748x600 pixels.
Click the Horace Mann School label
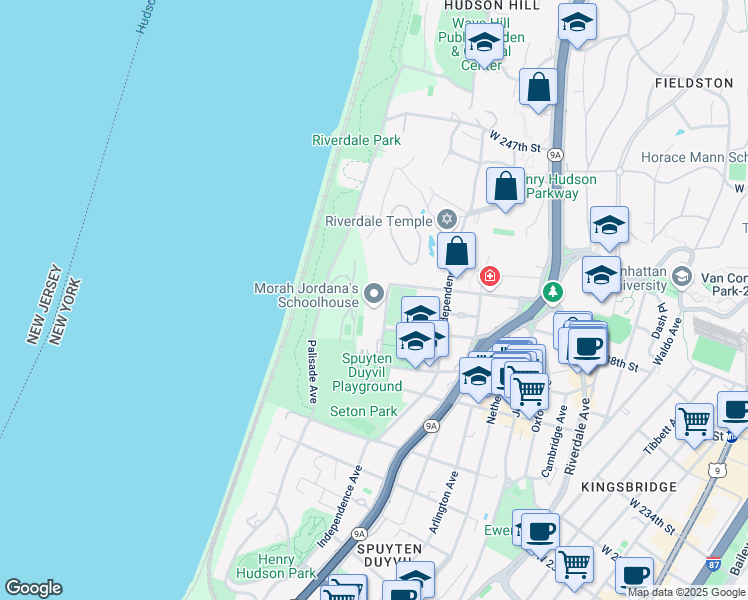(694, 157)
